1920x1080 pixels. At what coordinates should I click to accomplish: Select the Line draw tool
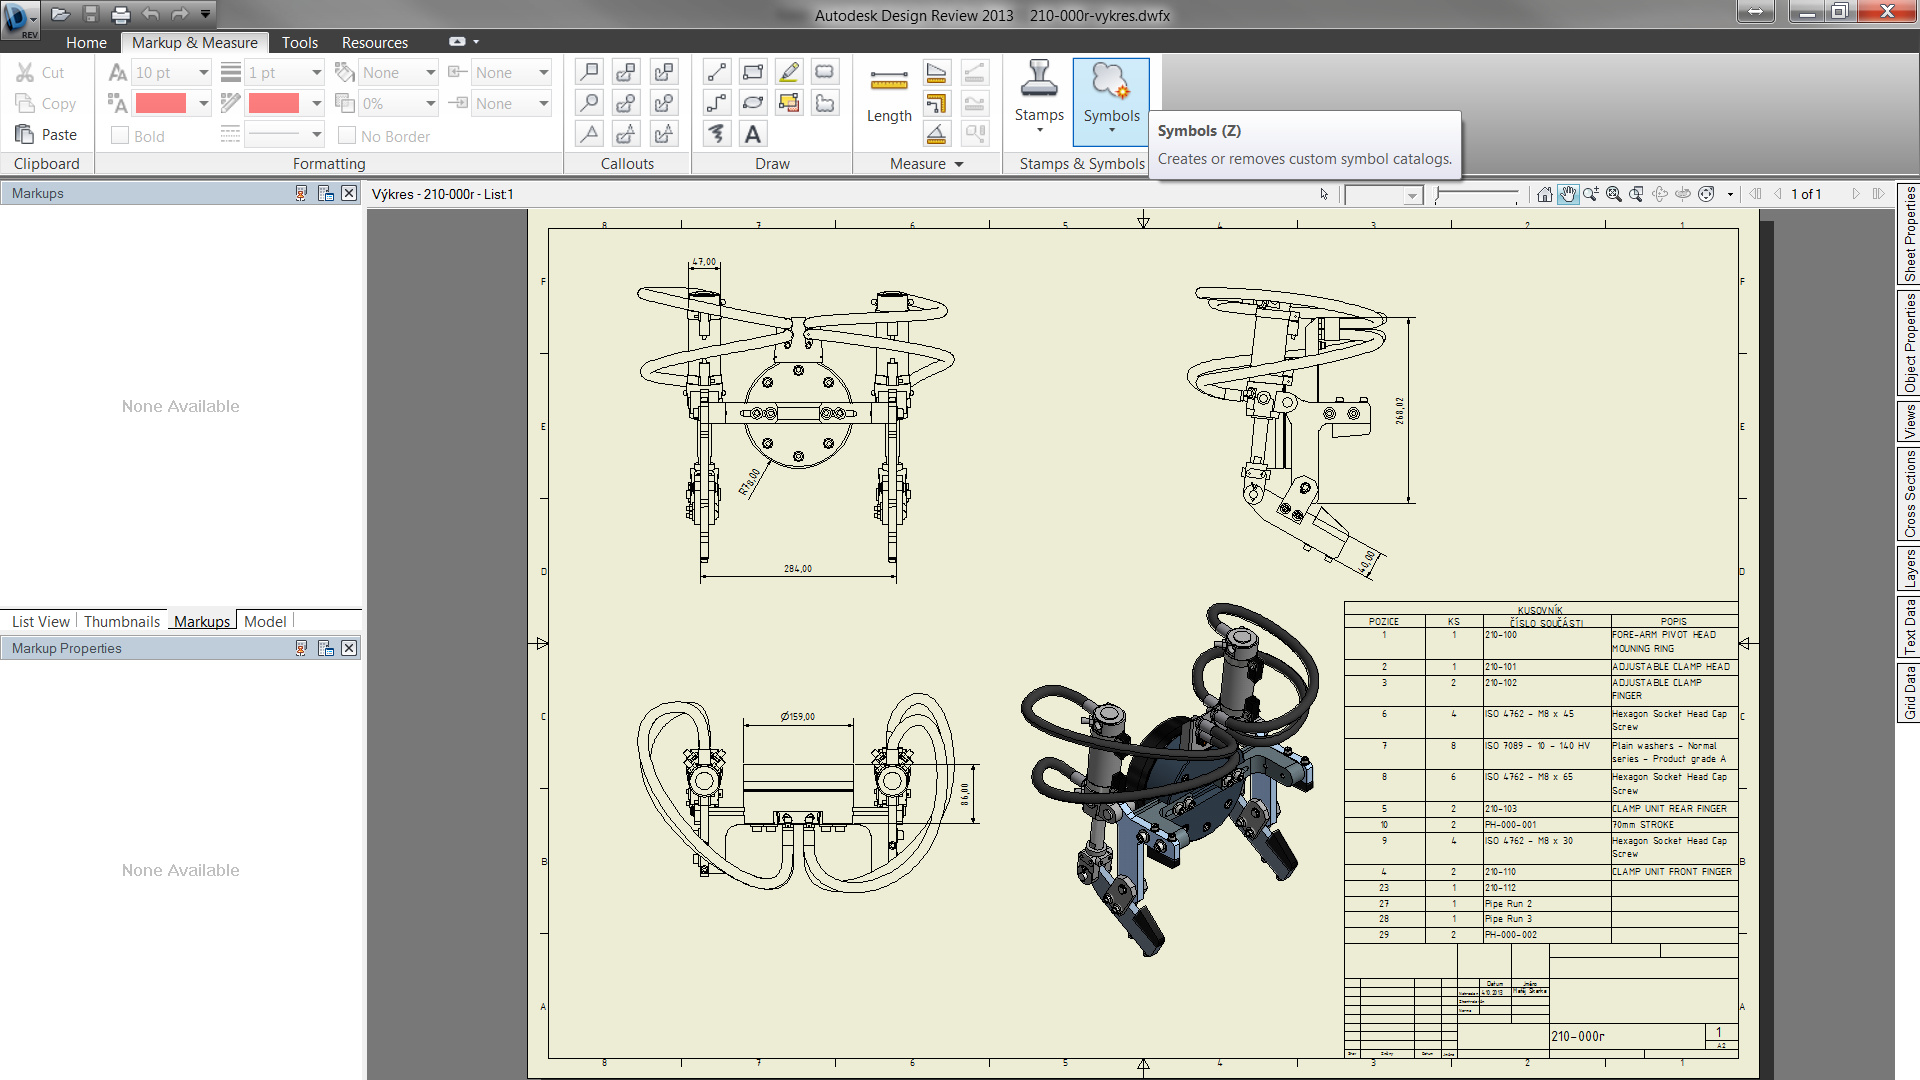tap(717, 72)
